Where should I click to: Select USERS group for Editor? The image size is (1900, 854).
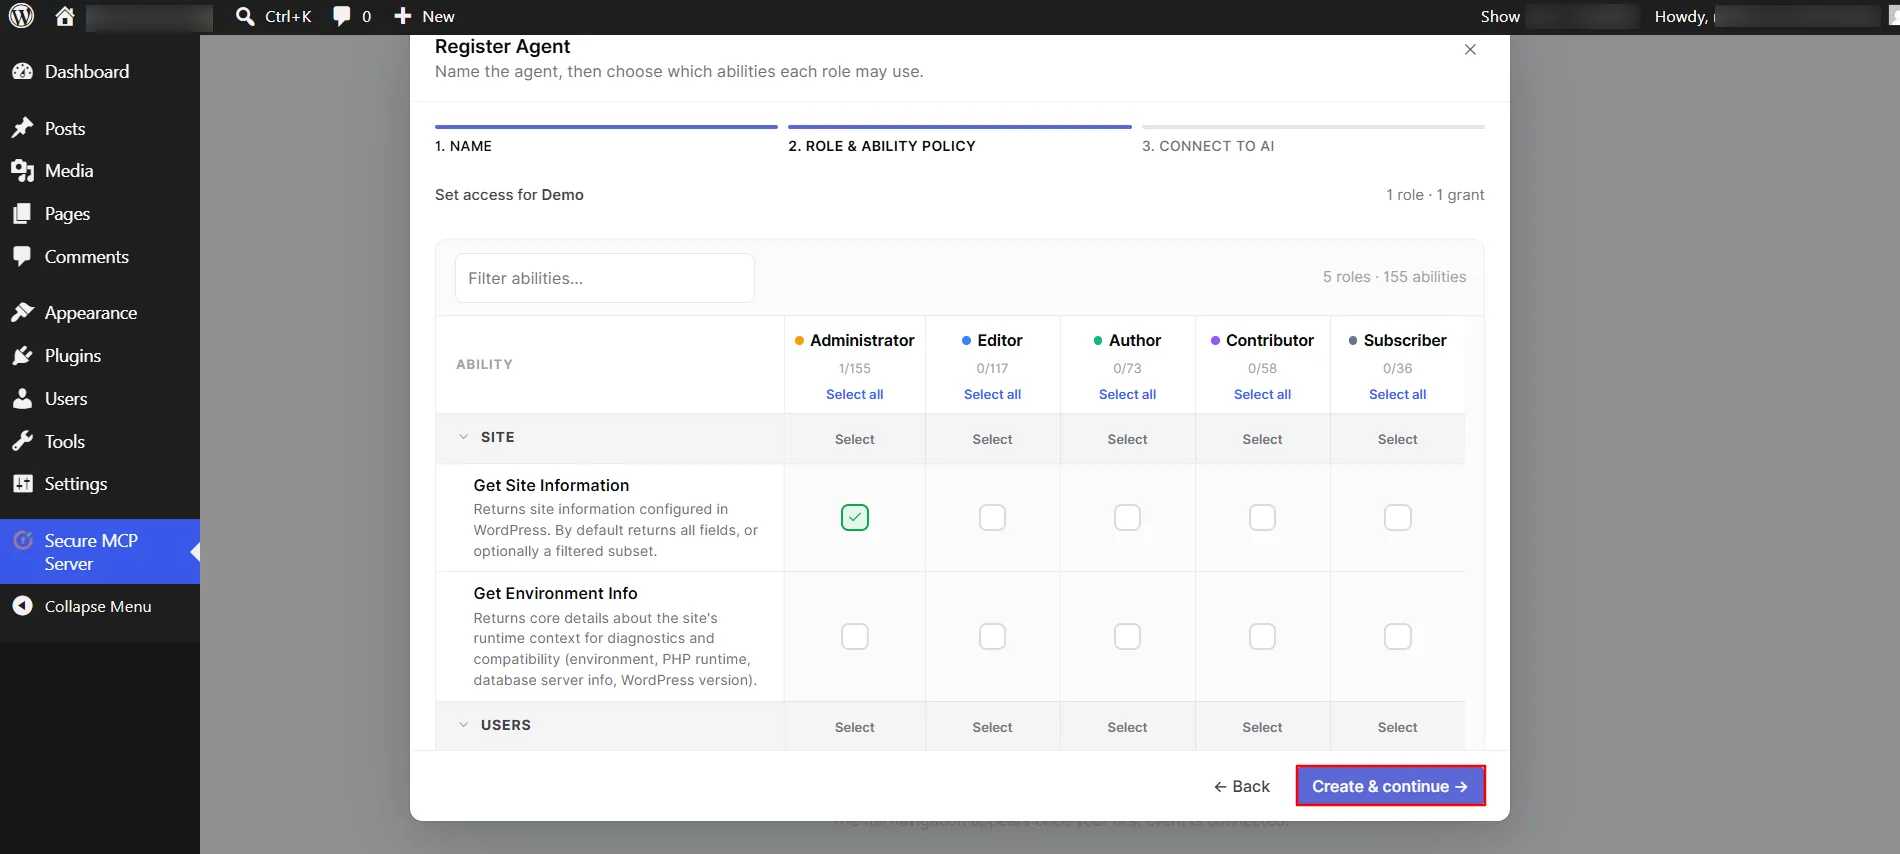992,727
